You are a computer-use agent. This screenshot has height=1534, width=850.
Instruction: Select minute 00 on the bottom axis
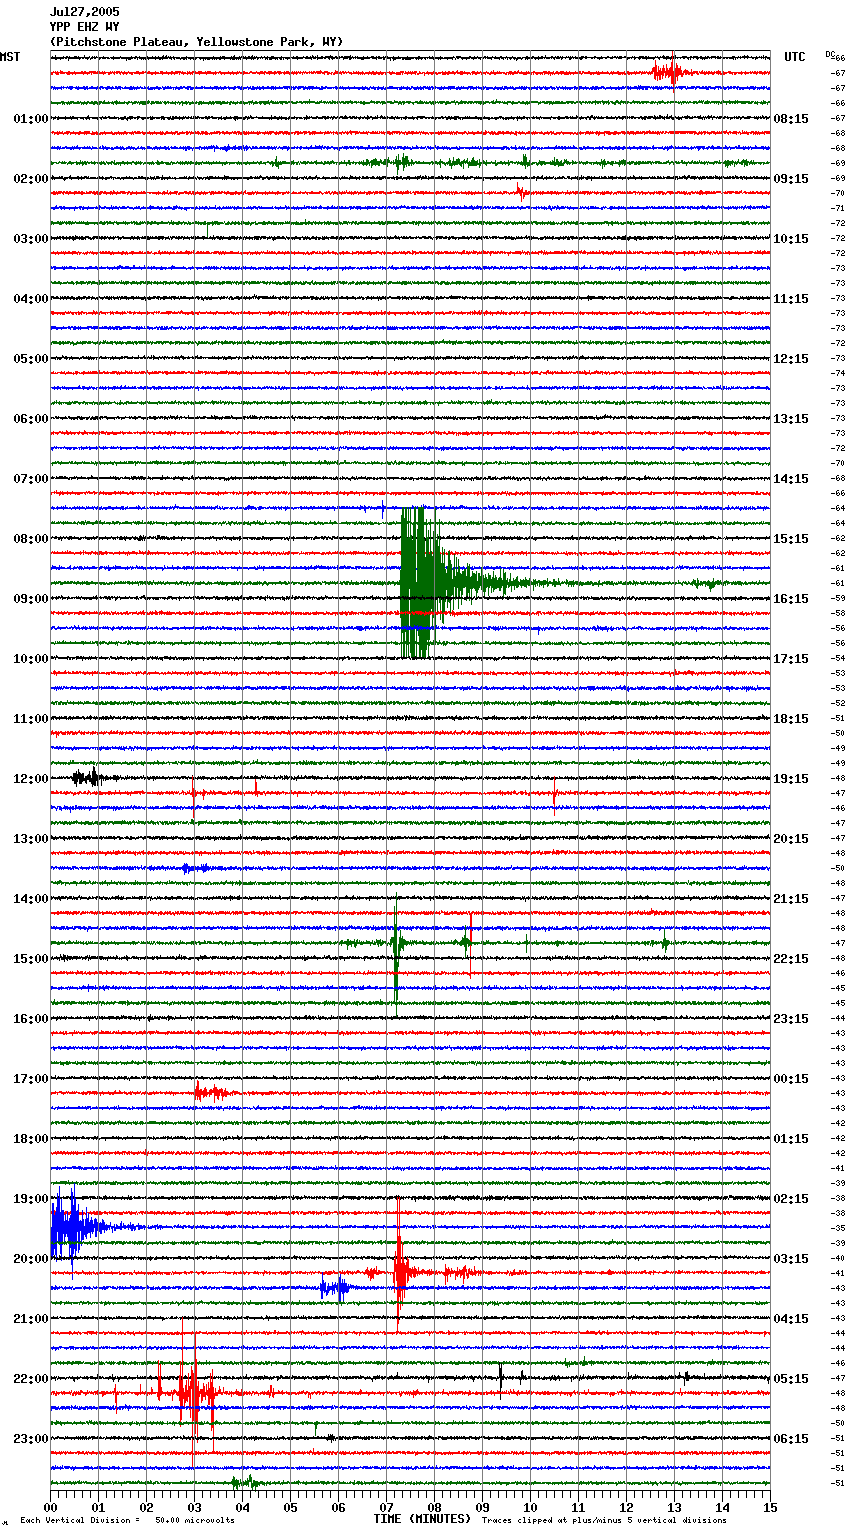[x=50, y=1507]
